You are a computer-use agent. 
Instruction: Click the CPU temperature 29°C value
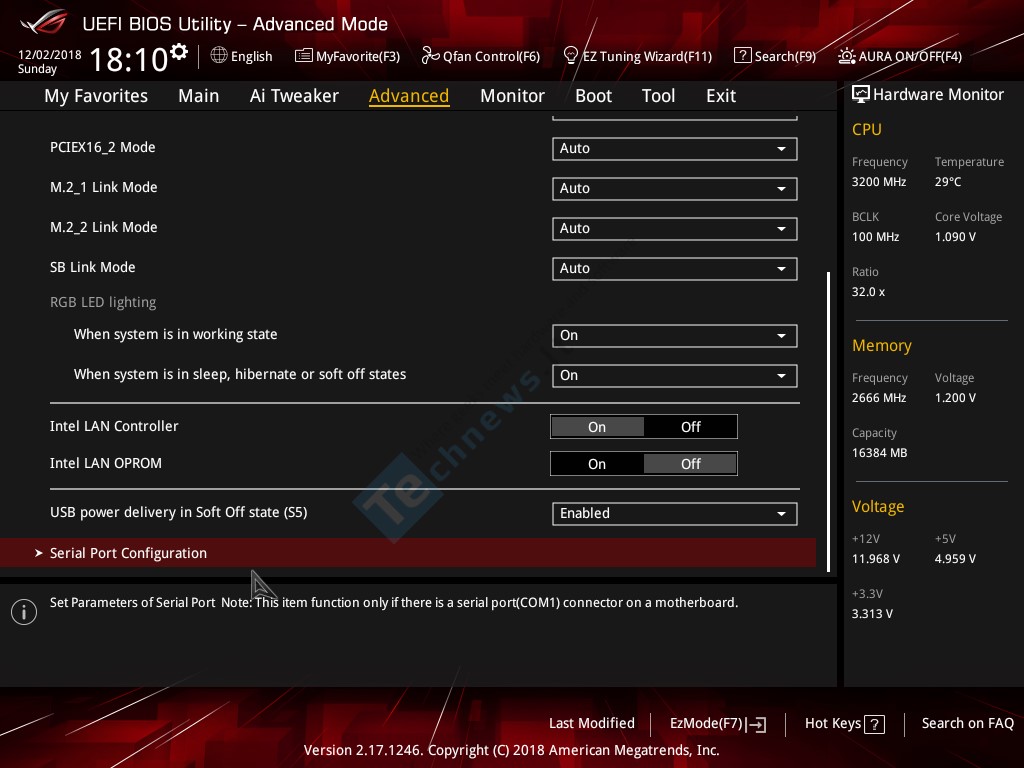point(948,182)
